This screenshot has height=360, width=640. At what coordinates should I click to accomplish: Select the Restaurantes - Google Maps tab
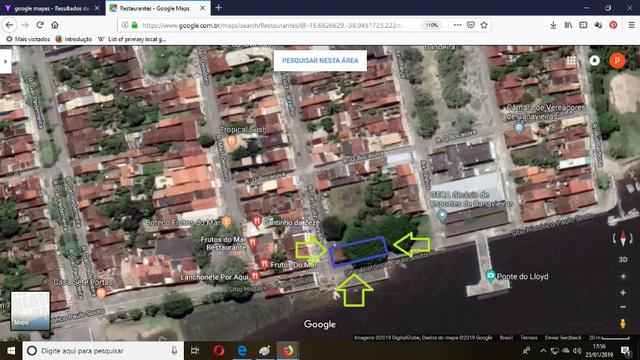[154, 8]
